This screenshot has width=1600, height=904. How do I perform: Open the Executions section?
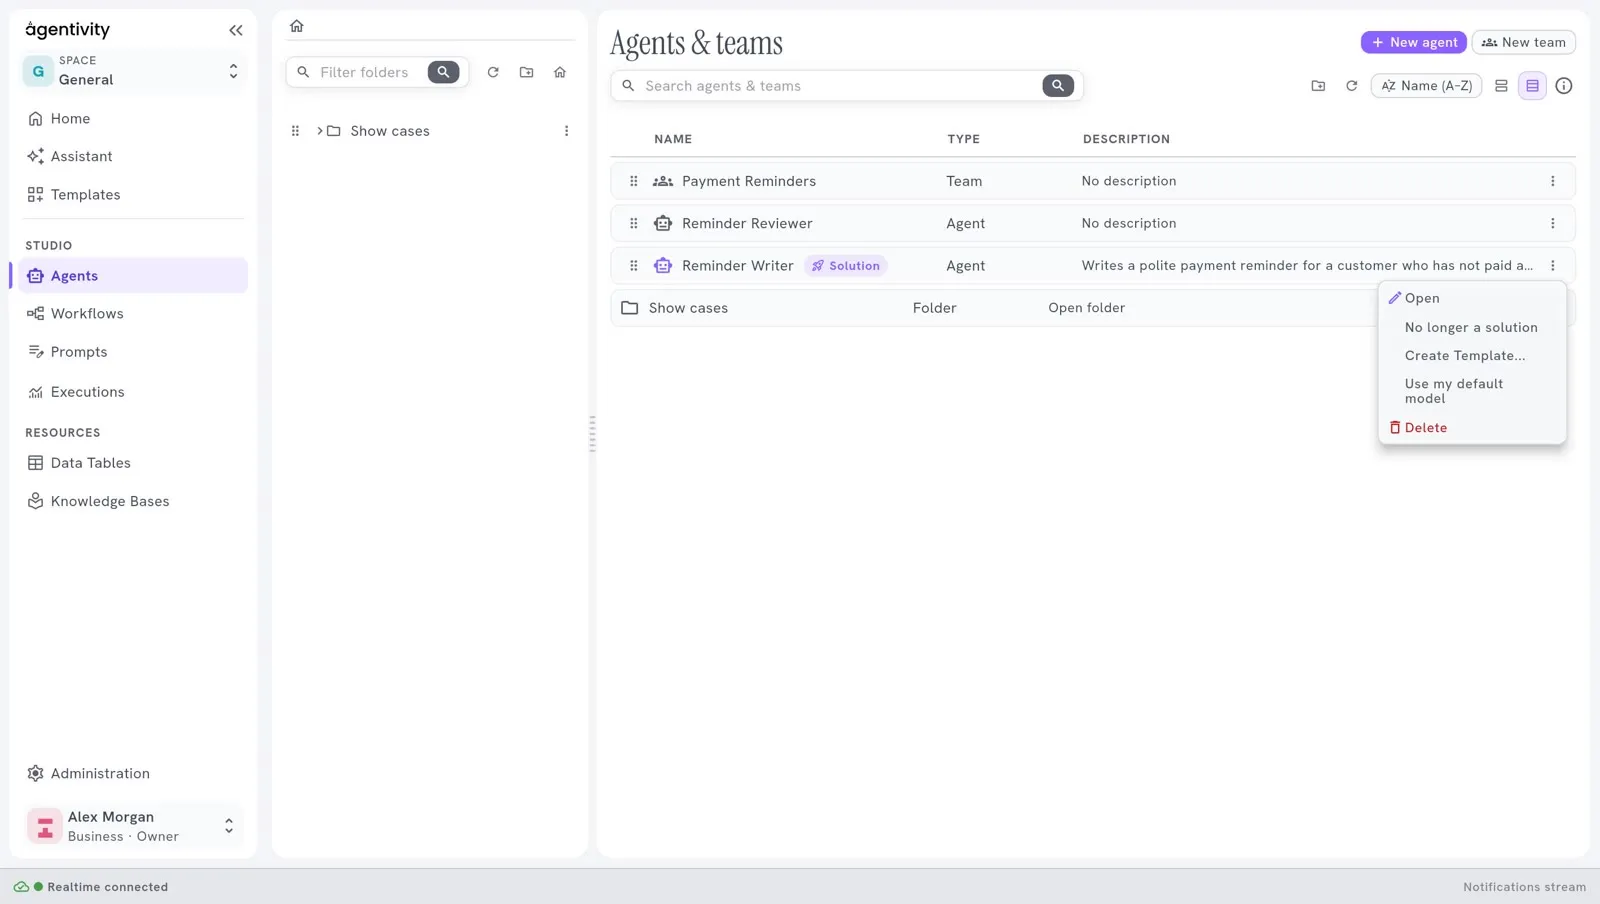[133, 392]
